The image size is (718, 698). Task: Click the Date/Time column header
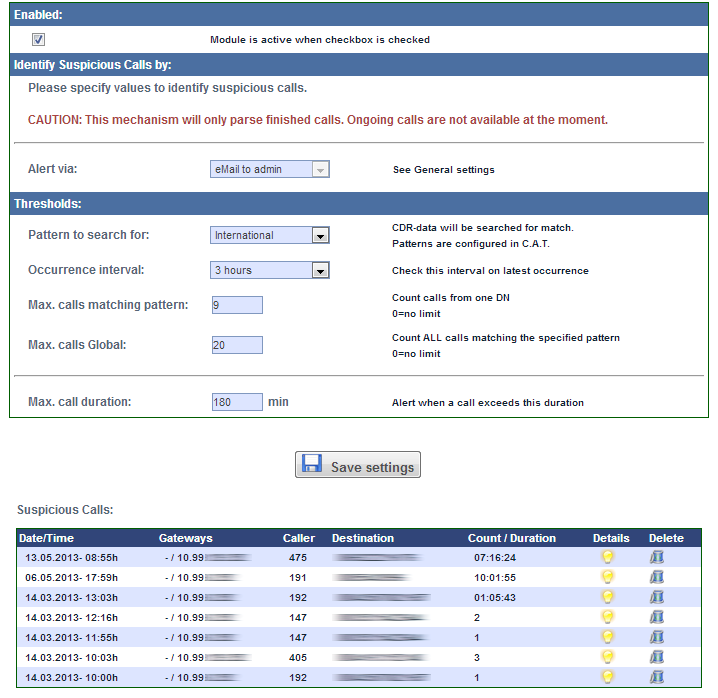pyautogui.click(x=46, y=538)
